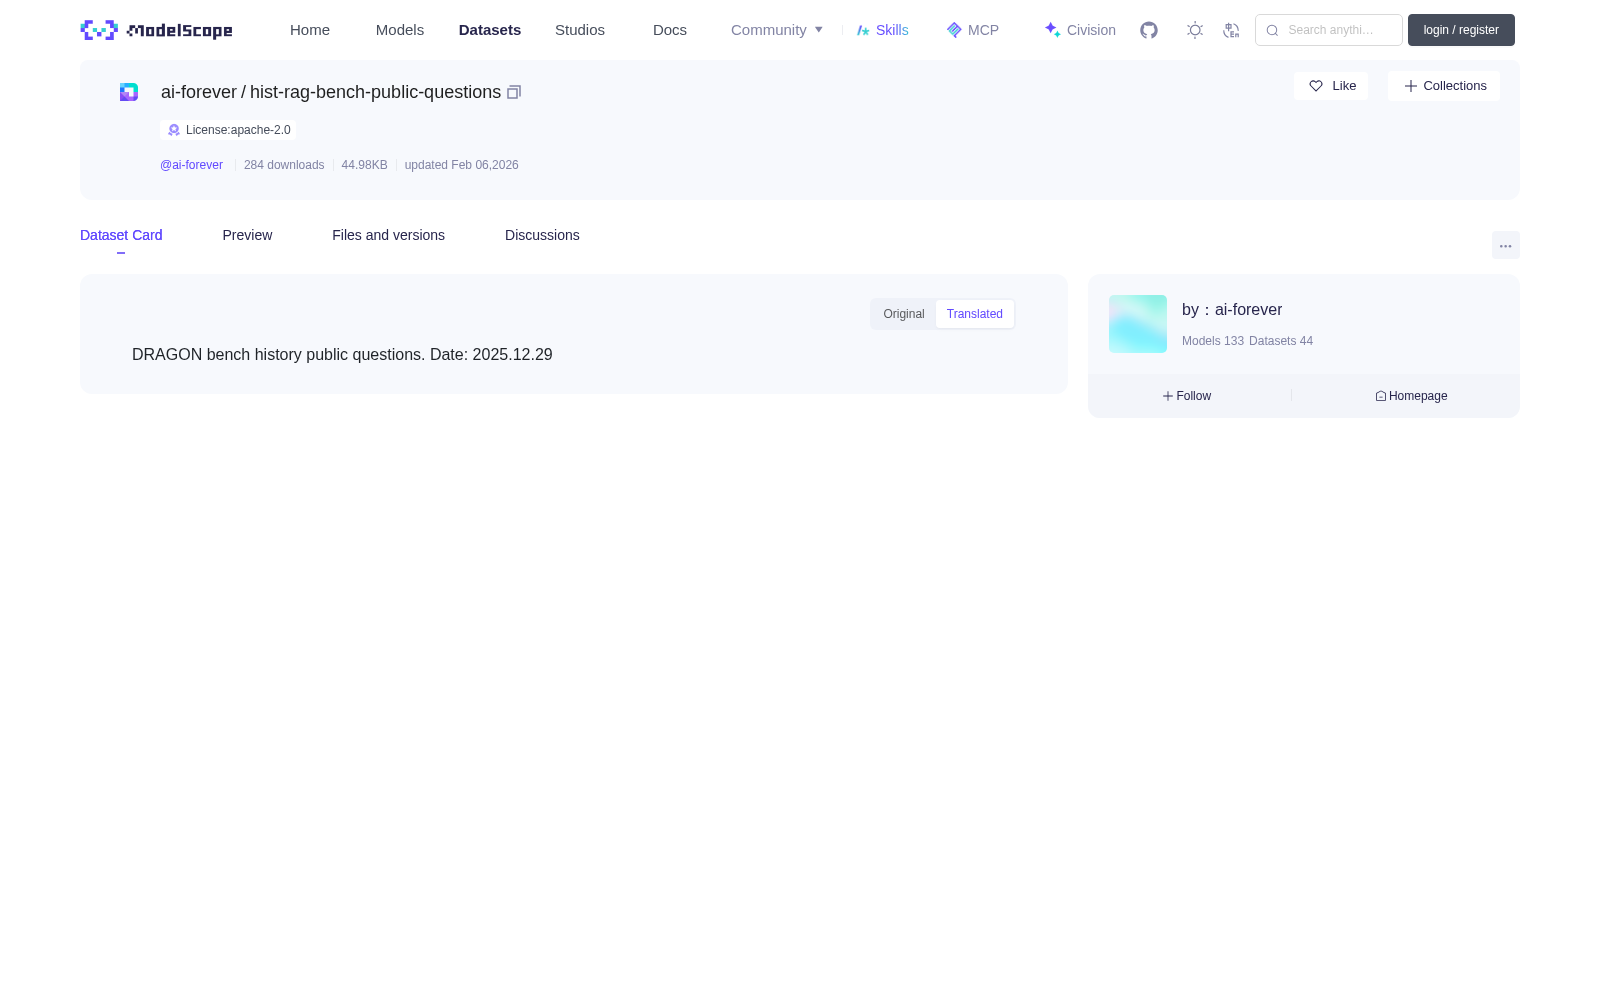Screen dimensions: 1600x1000
Task: Open Studios in navigation
Action: click(x=580, y=30)
